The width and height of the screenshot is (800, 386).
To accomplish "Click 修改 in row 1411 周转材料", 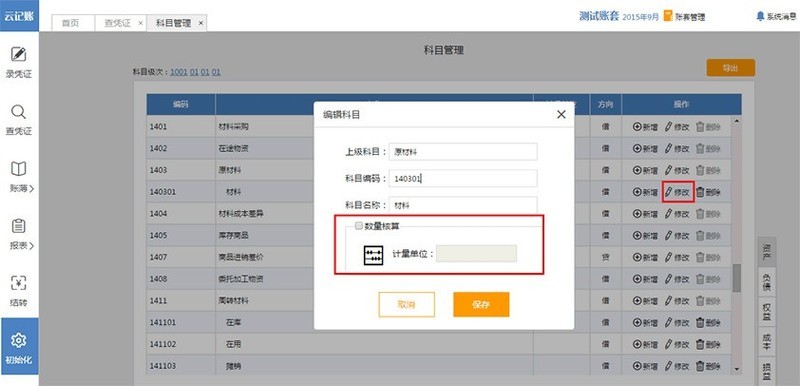I will coord(677,301).
